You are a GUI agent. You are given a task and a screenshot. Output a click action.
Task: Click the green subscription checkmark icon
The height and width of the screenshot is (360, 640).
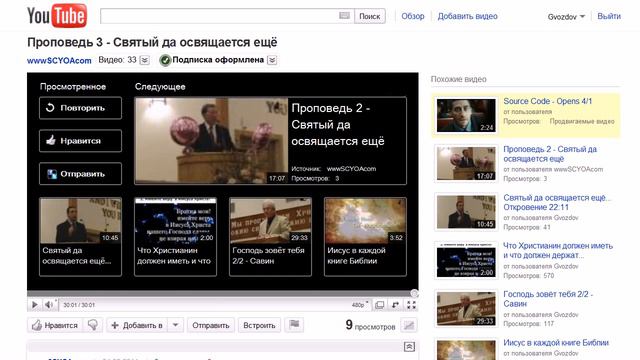pyautogui.click(x=165, y=60)
